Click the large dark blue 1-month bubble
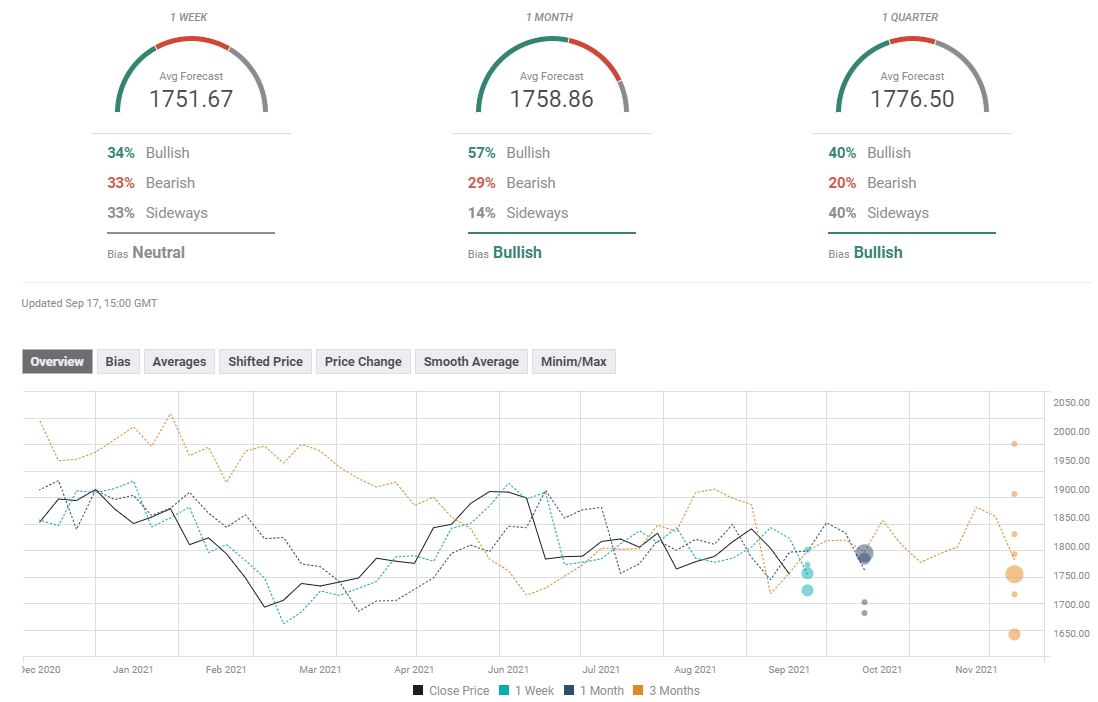1098x702 pixels. coord(864,554)
